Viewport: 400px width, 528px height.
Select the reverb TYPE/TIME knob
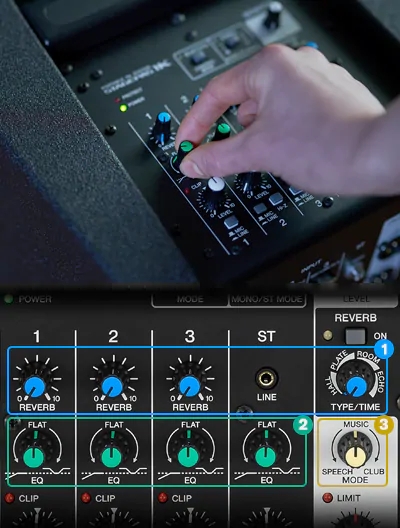tap(357, 387)
